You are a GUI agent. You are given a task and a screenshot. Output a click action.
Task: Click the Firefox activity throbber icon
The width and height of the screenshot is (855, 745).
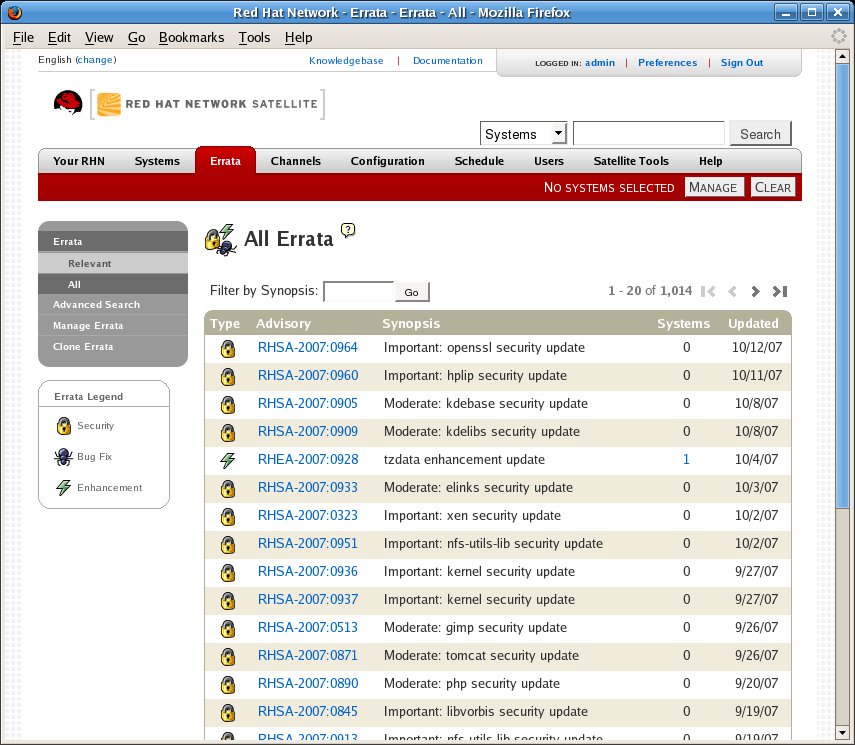tap(839, 37)
